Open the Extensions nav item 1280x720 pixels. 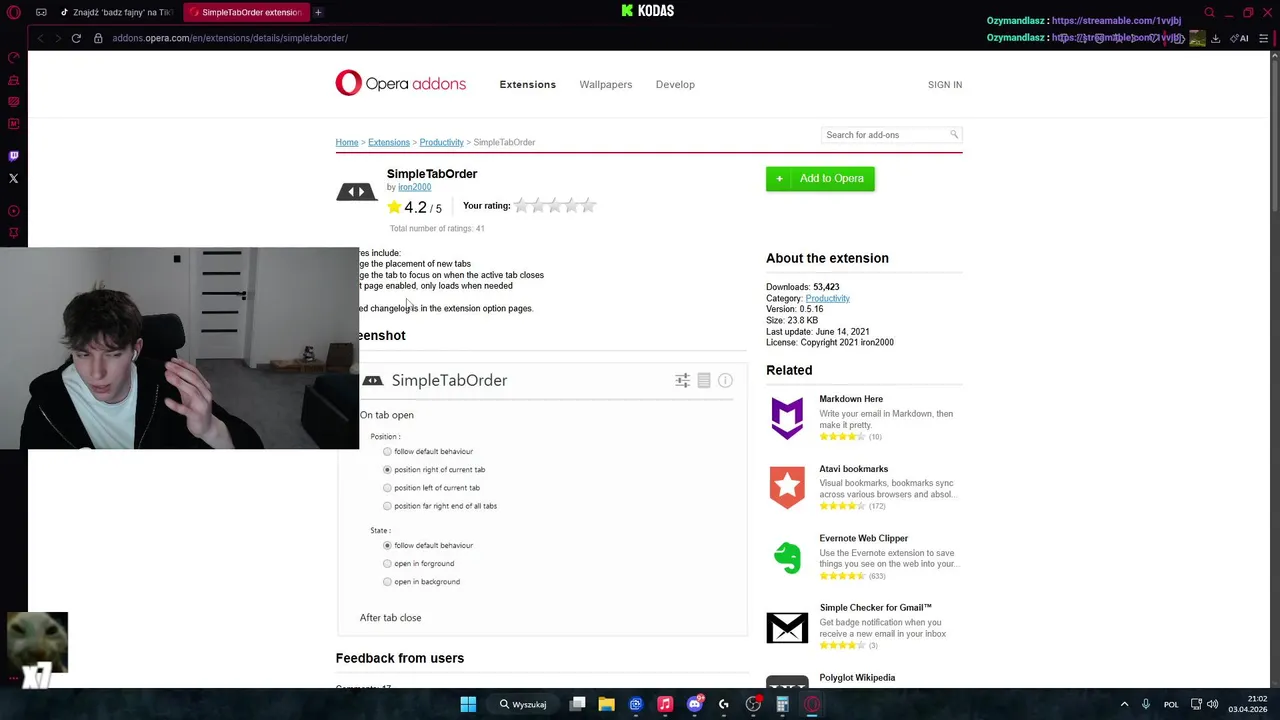[x=527, y=84]
